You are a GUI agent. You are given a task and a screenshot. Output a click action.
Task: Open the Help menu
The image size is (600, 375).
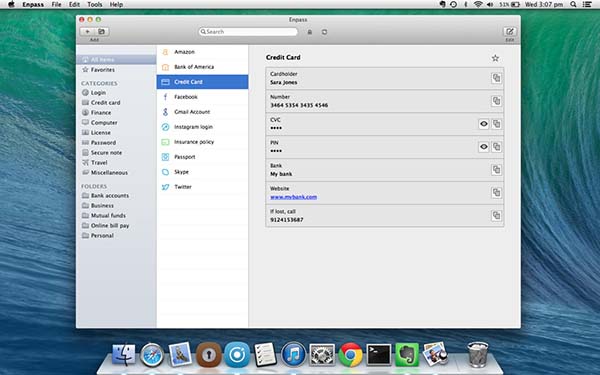pos(116,5)
